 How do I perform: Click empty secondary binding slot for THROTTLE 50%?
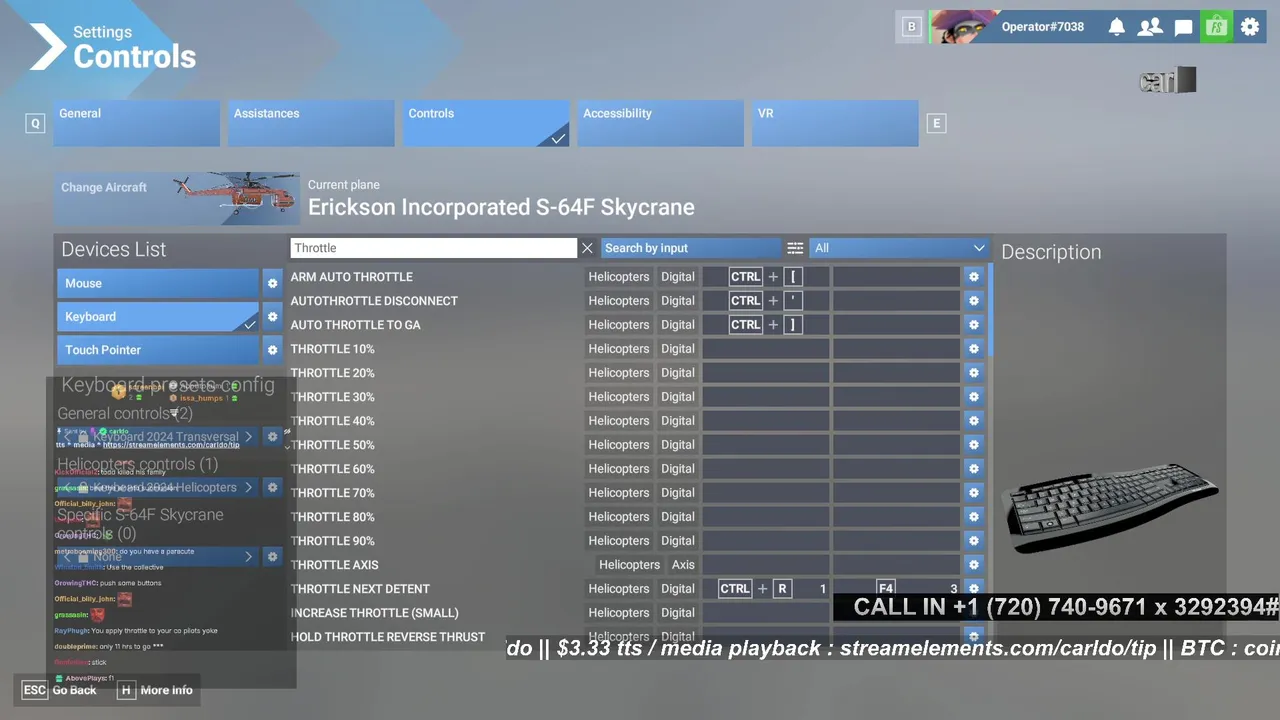(896, 445)
